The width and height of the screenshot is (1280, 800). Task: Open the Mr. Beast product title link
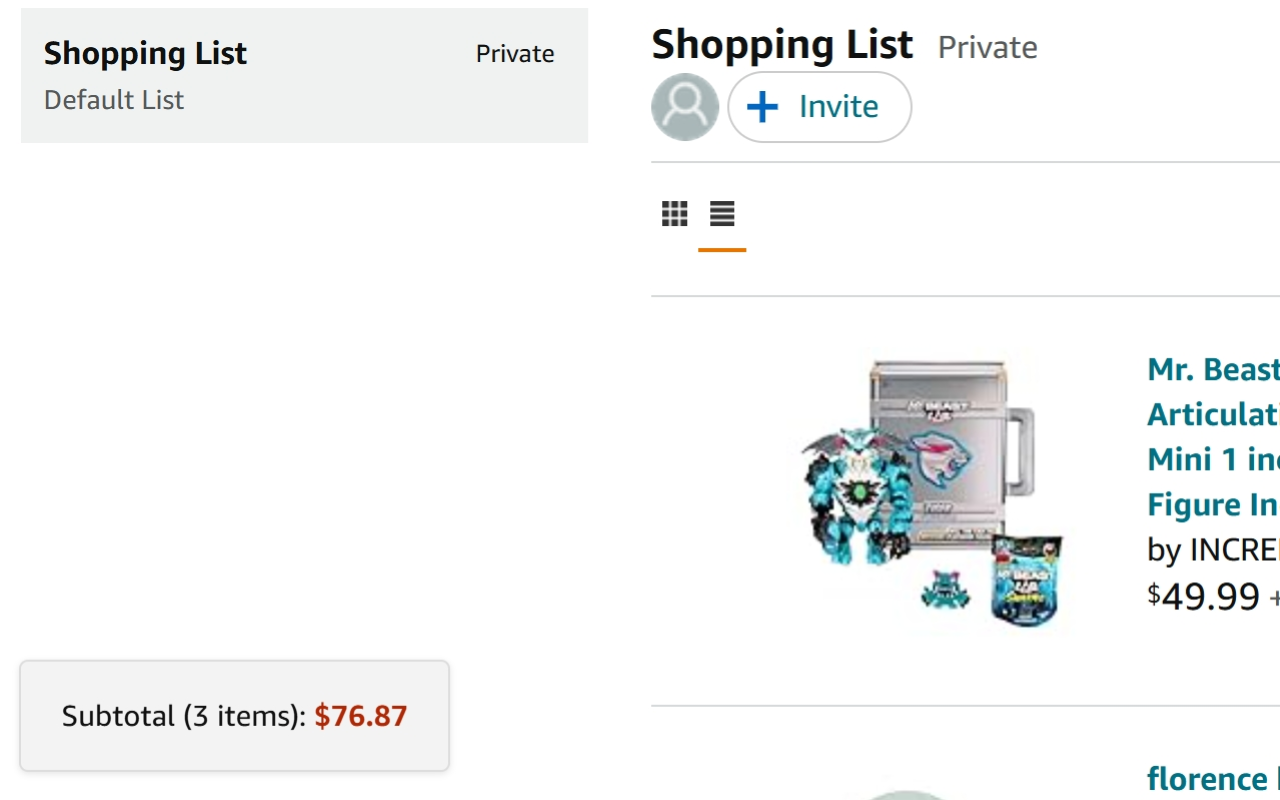[1213, 369]
